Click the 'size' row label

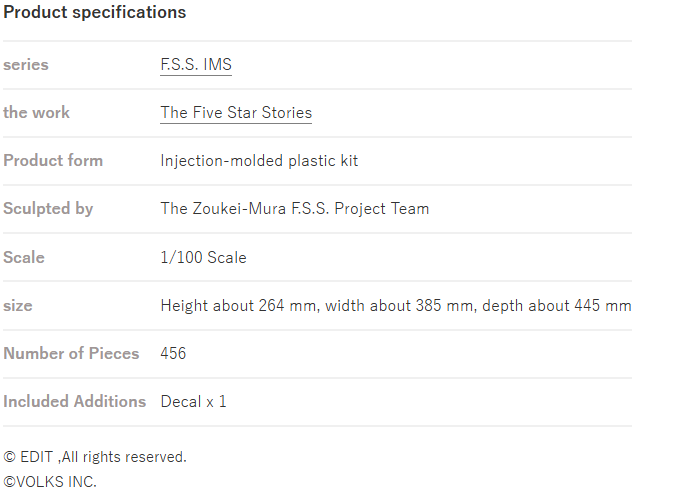18,305
